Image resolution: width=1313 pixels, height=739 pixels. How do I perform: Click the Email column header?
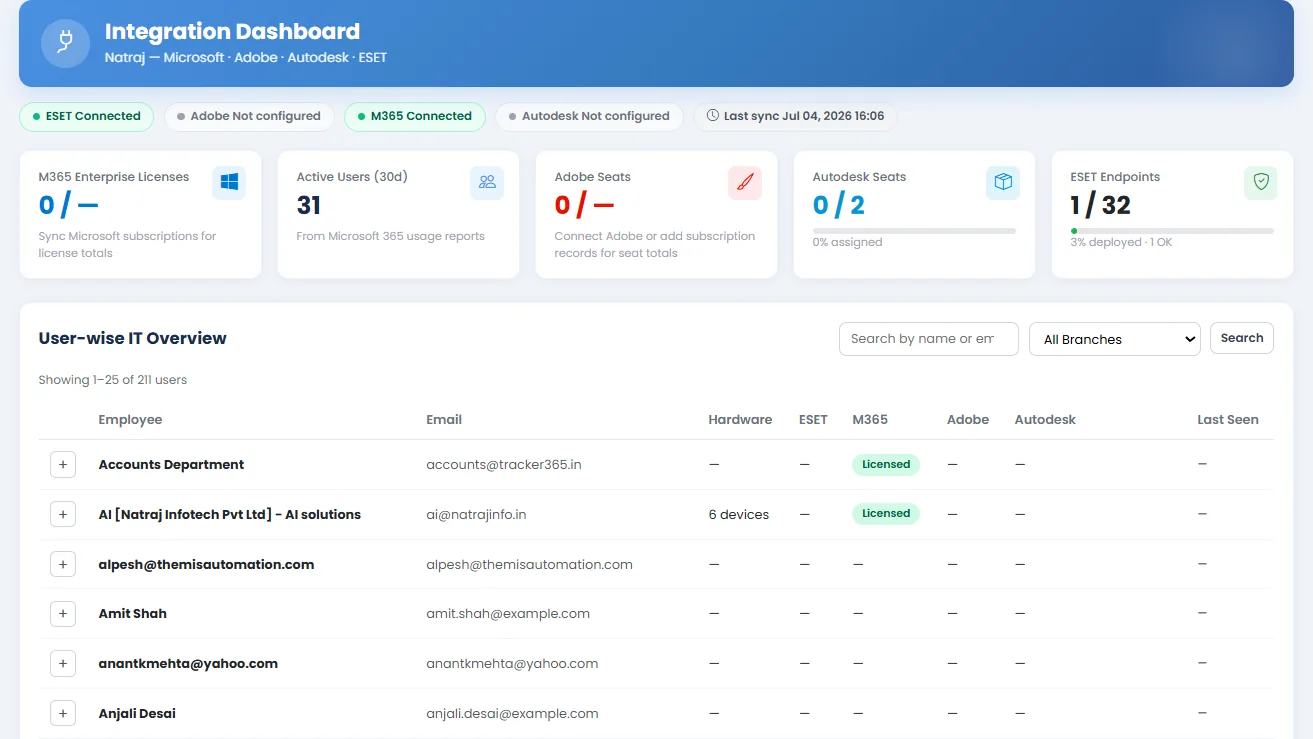click(x=444, y=420)
